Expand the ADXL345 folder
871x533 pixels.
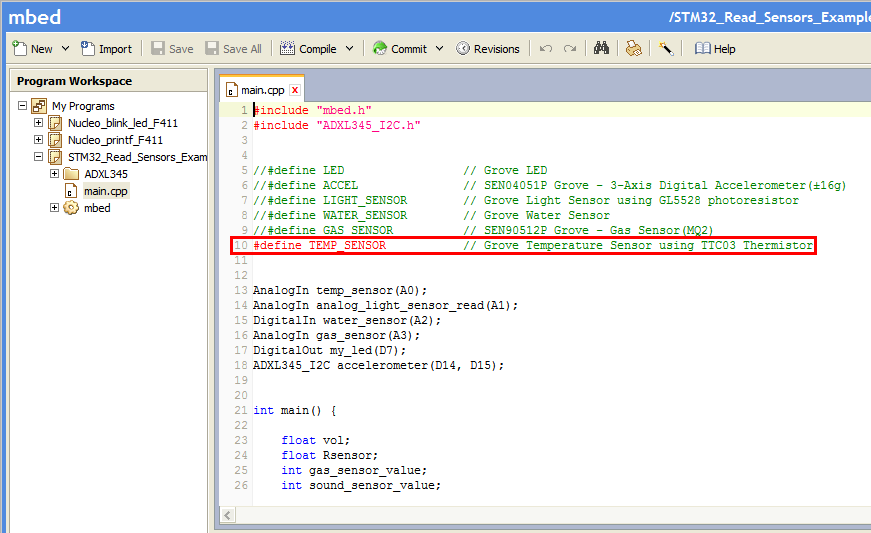(x=55, y=174)
